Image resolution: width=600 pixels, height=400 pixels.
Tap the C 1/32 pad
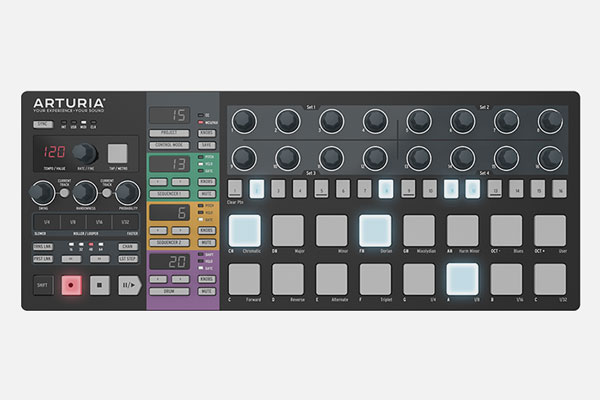[x=550, y=279]
